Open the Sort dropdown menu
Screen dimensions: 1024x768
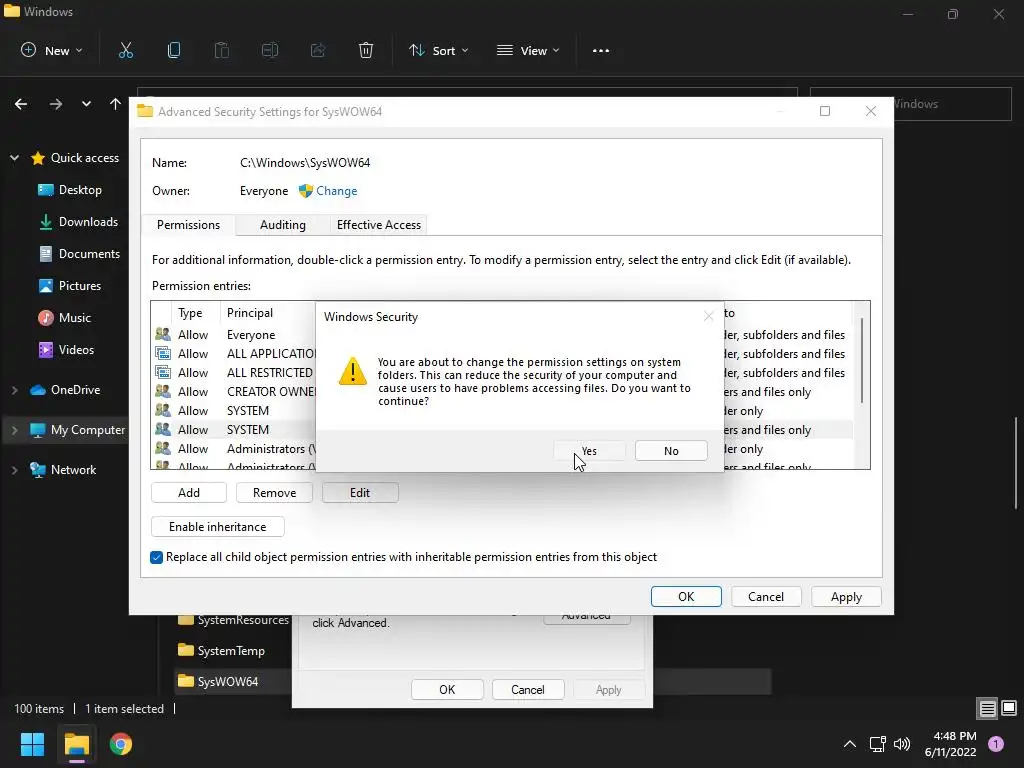pyautogui.click(x=438, y=50)
